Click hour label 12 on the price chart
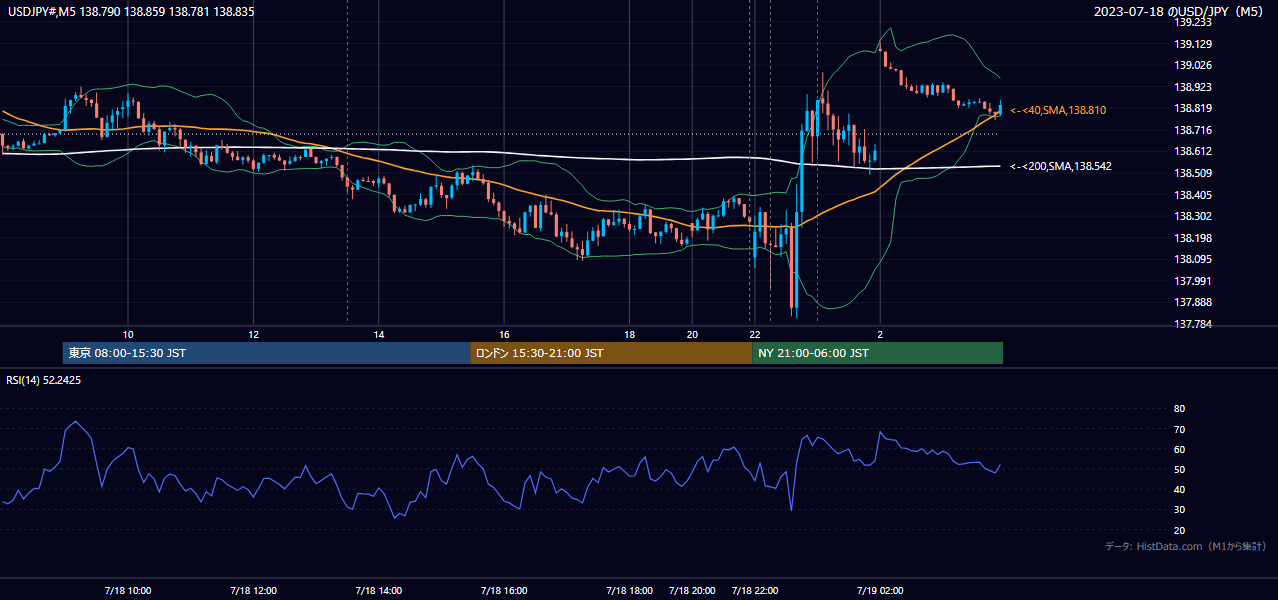 pyautogui.click(x=254, y=334)
